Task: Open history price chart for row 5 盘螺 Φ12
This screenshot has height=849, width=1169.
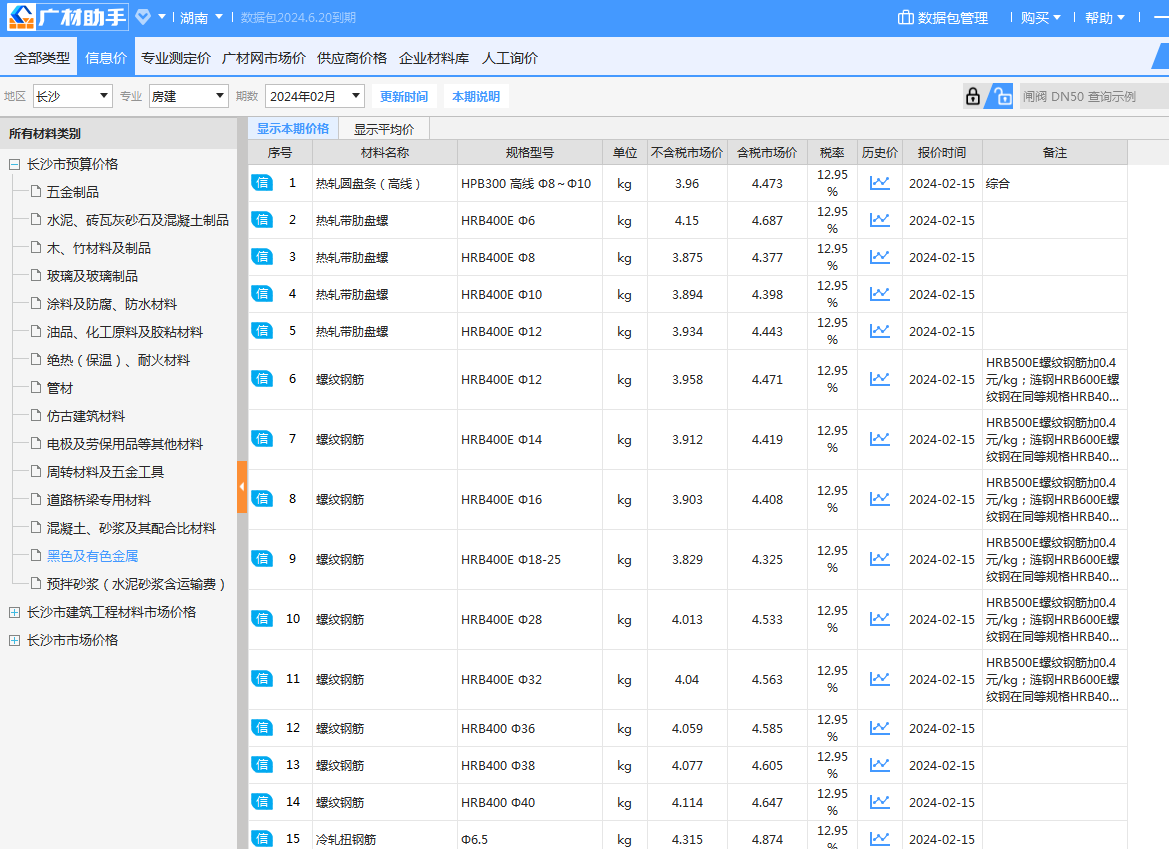Action: pyautogui.click(x=880, y=331)
